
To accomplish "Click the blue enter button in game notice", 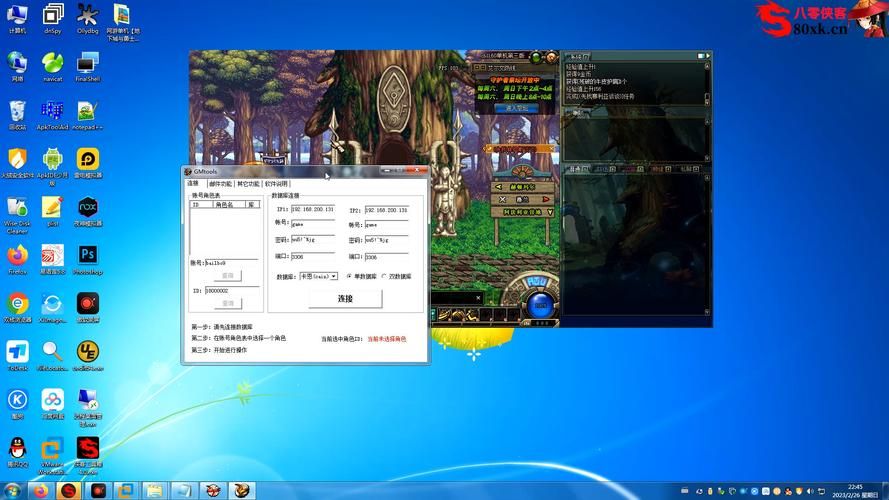I will coord(517,108).
